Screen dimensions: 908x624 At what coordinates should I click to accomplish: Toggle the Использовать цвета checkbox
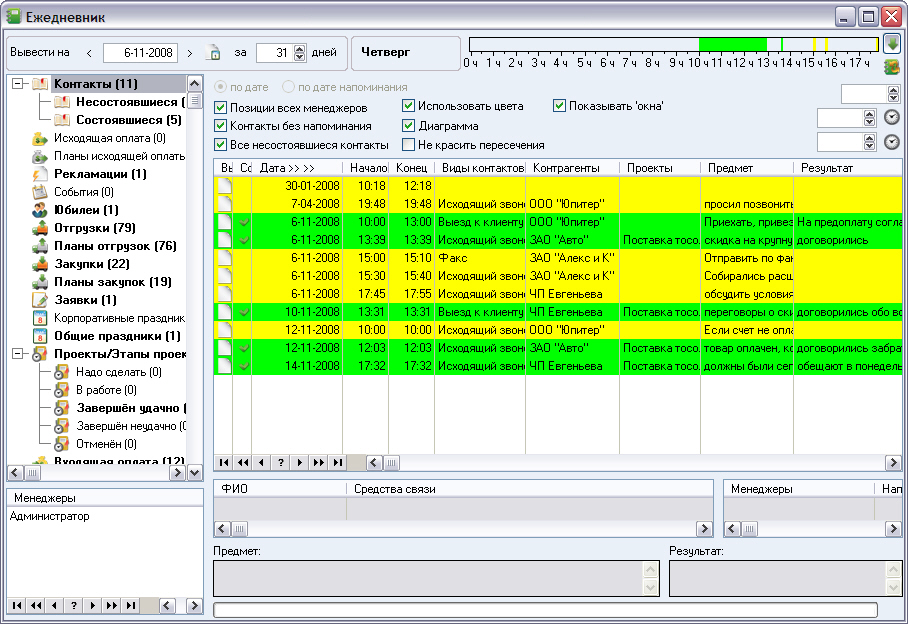(408, 106)
